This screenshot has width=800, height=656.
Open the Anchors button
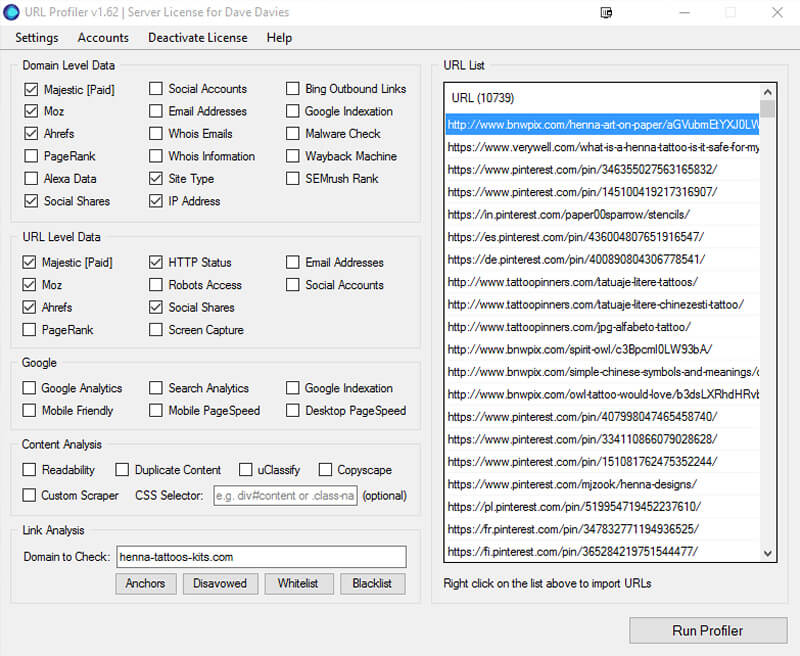(145, 584)
